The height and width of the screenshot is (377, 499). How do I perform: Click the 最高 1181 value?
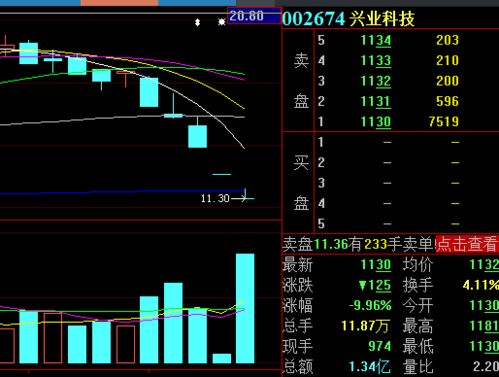click(x=484, y=326)
